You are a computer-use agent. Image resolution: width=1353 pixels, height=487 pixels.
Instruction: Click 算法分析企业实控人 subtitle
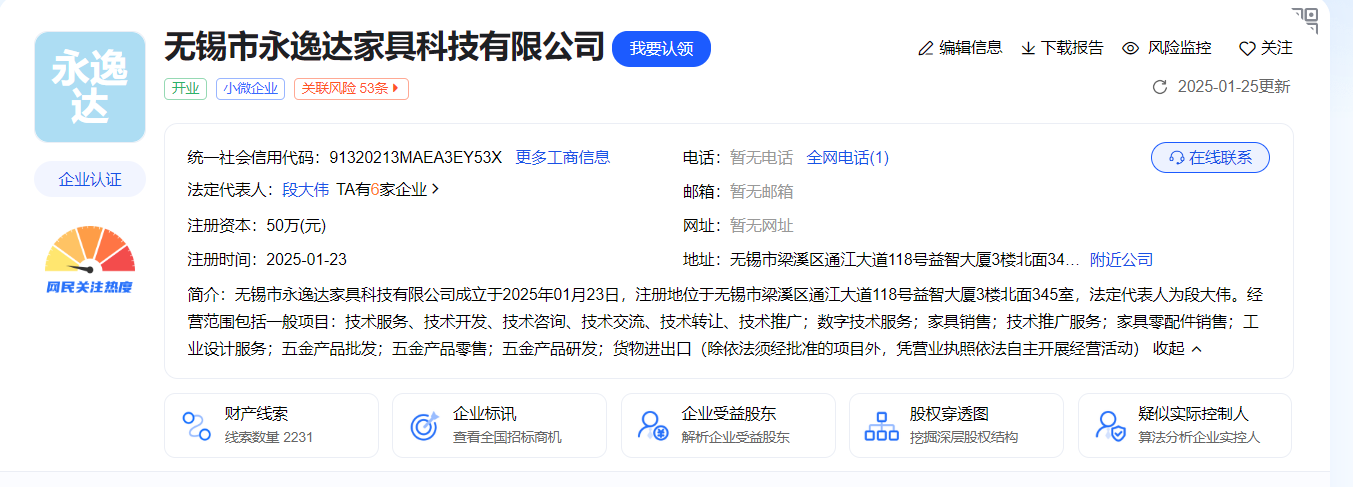pos(1199,437)
